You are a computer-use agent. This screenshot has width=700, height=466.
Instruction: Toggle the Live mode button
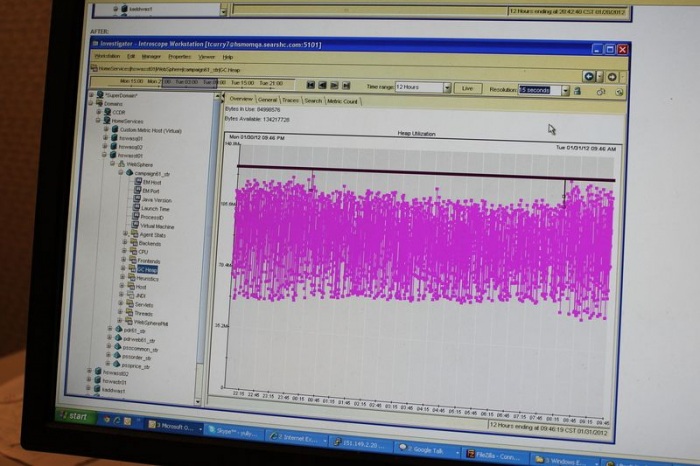click(467, 88)
